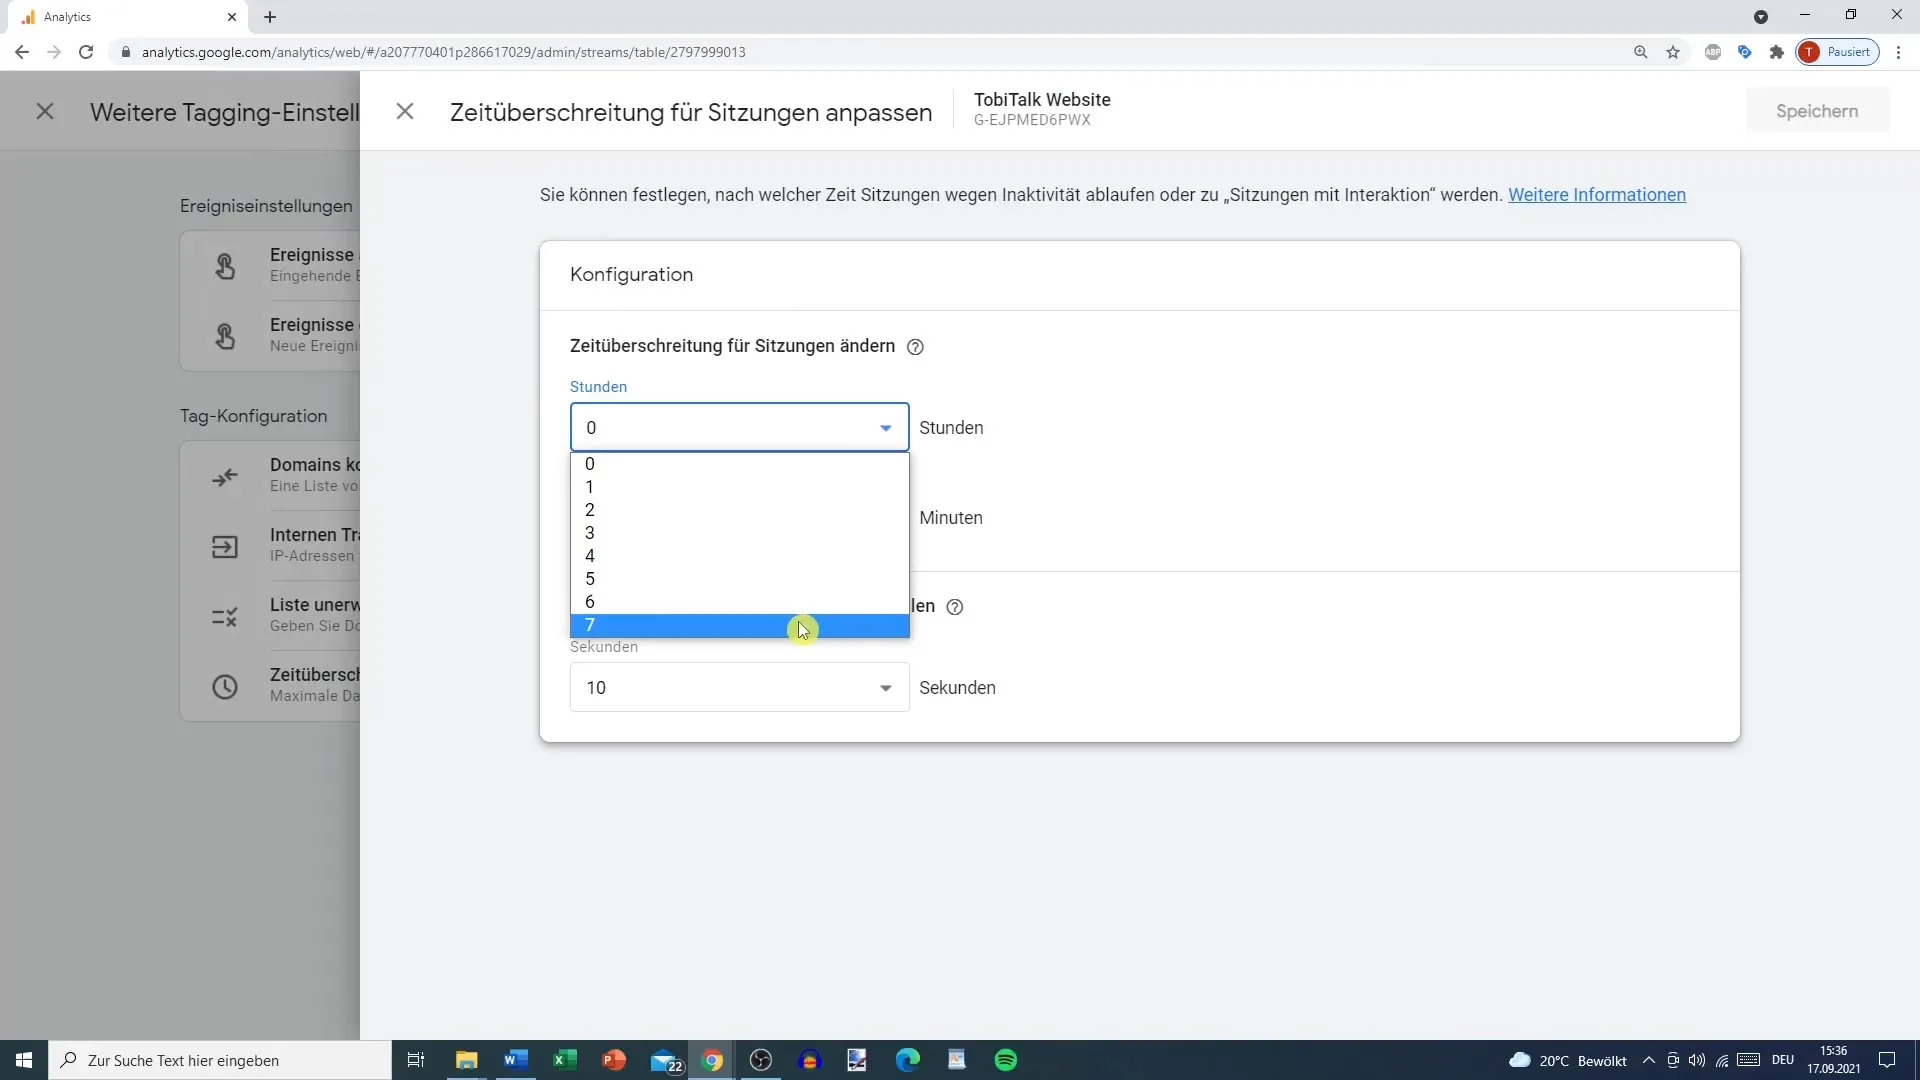Open the Liste unerwünschter row
Viewport: 1920px width, 1080px height.
pos(270,616)
